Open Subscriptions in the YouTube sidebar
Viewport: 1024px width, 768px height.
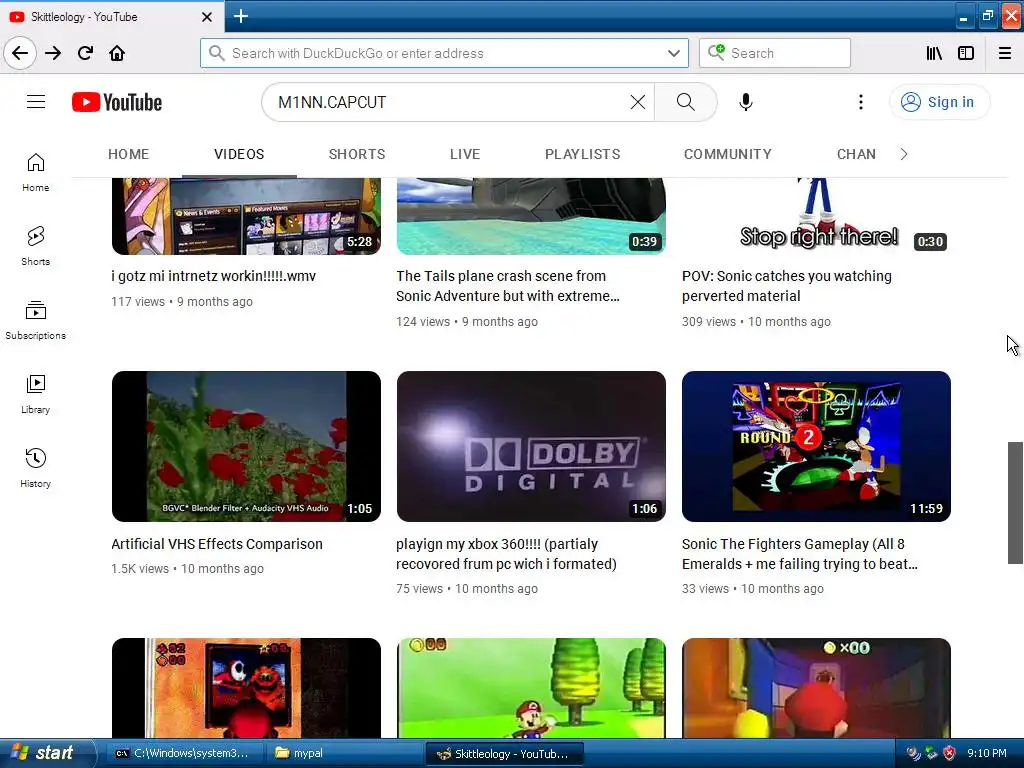(x=35, y=320)
